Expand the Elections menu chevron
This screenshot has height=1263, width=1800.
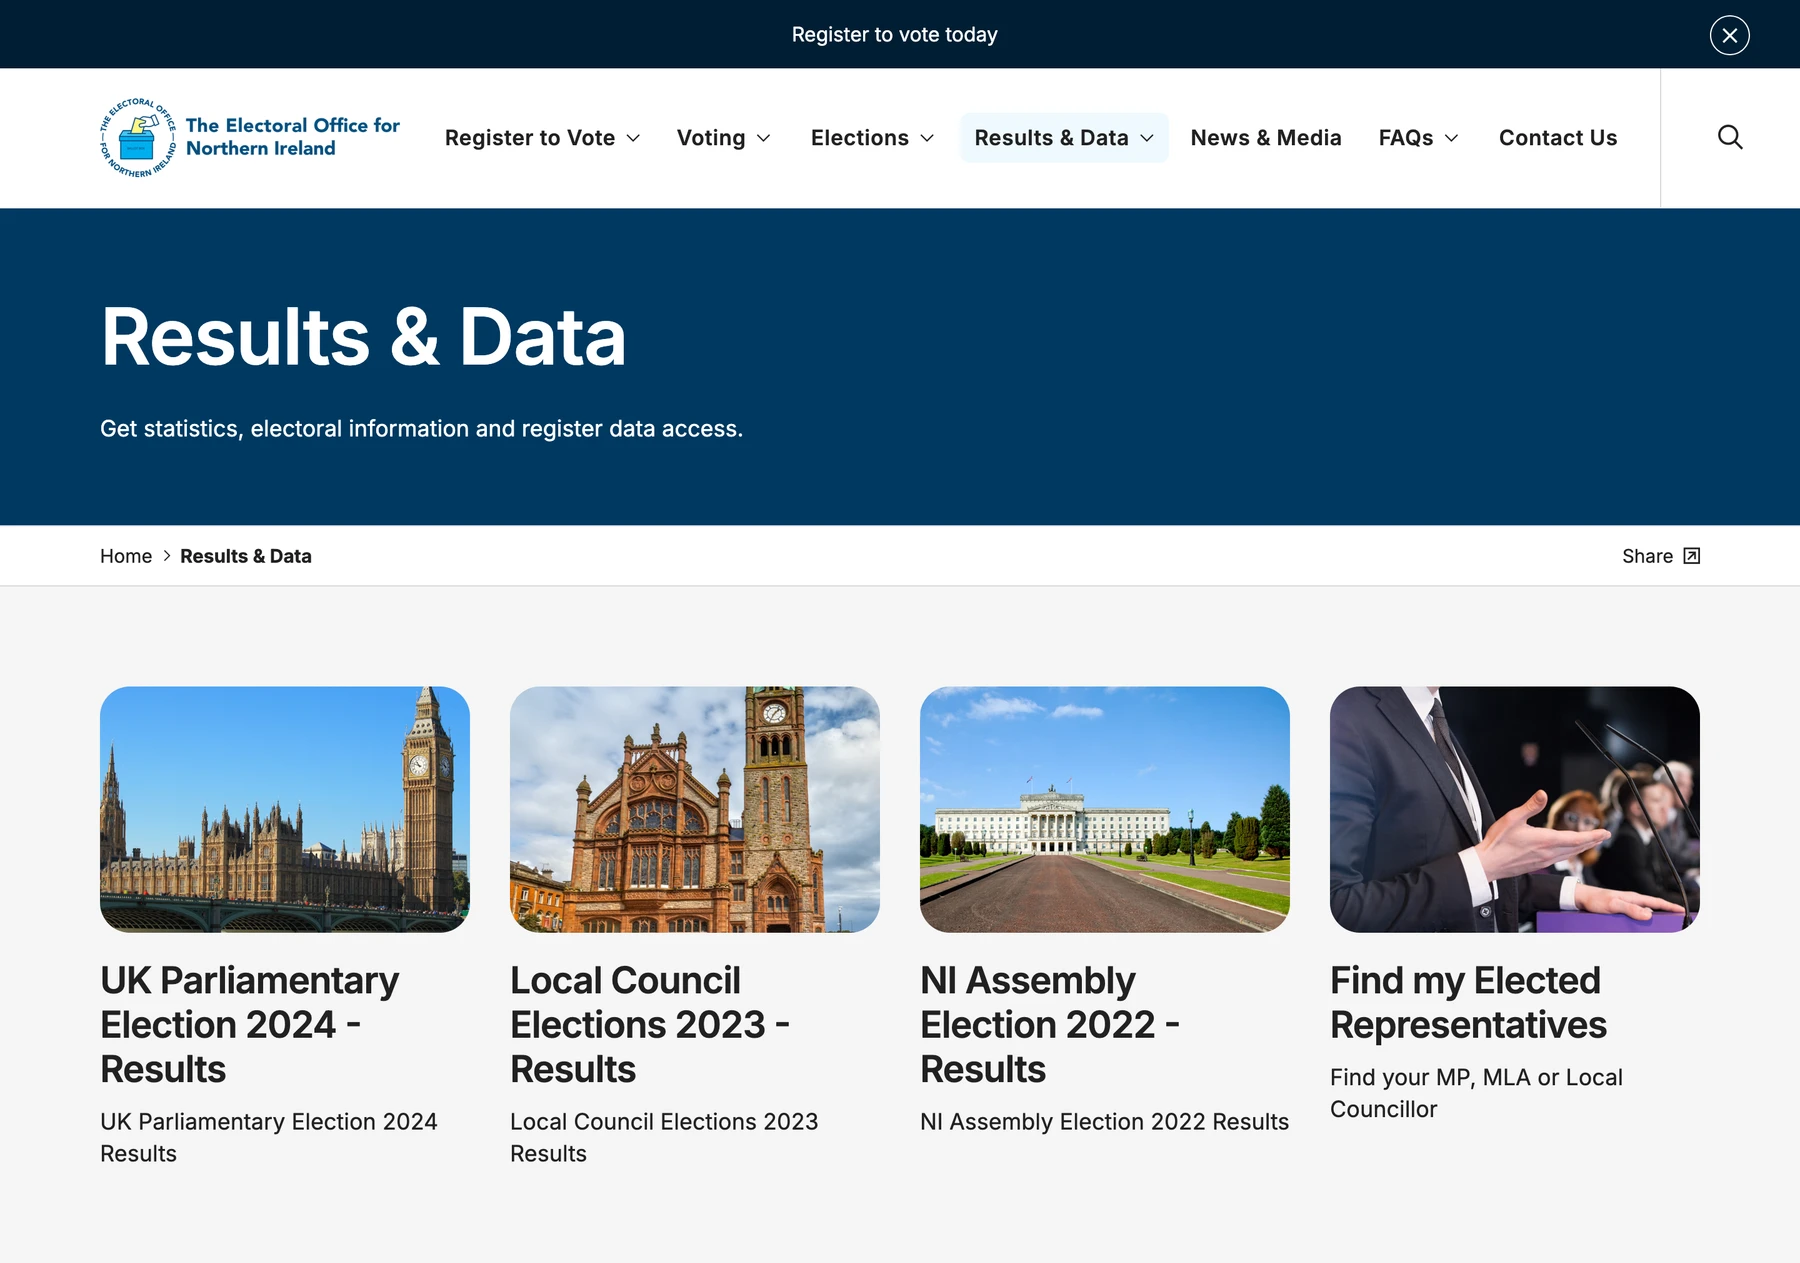[927, 138]
